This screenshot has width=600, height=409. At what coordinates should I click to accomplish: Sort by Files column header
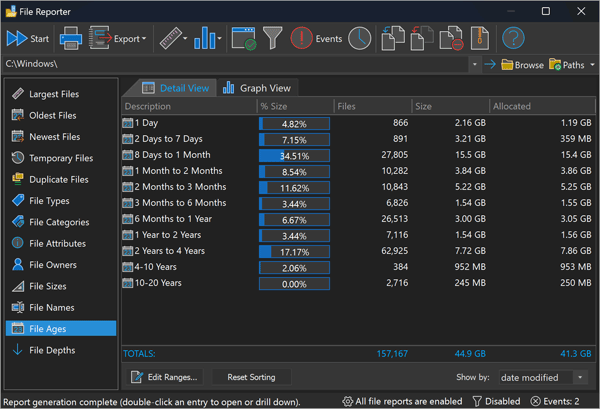373,106
